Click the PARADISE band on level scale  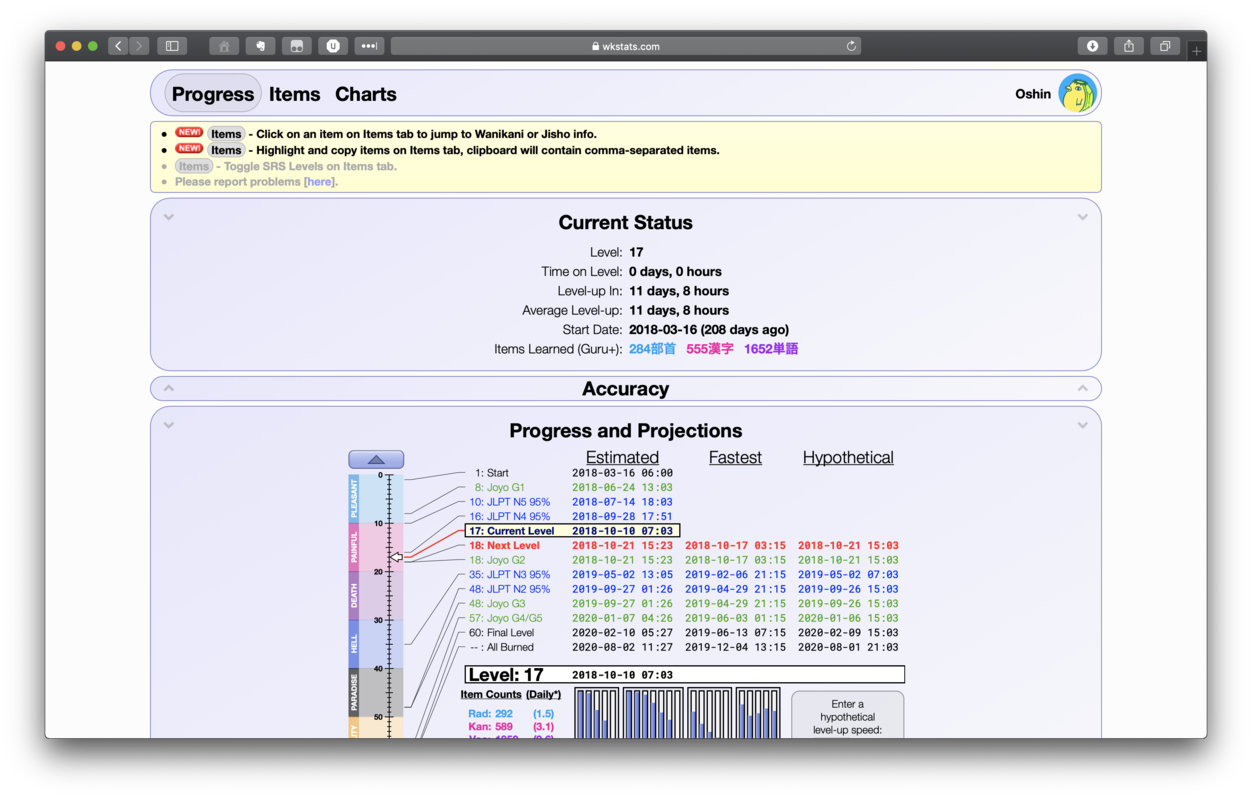pyautogui.click(x=354, y=692)
